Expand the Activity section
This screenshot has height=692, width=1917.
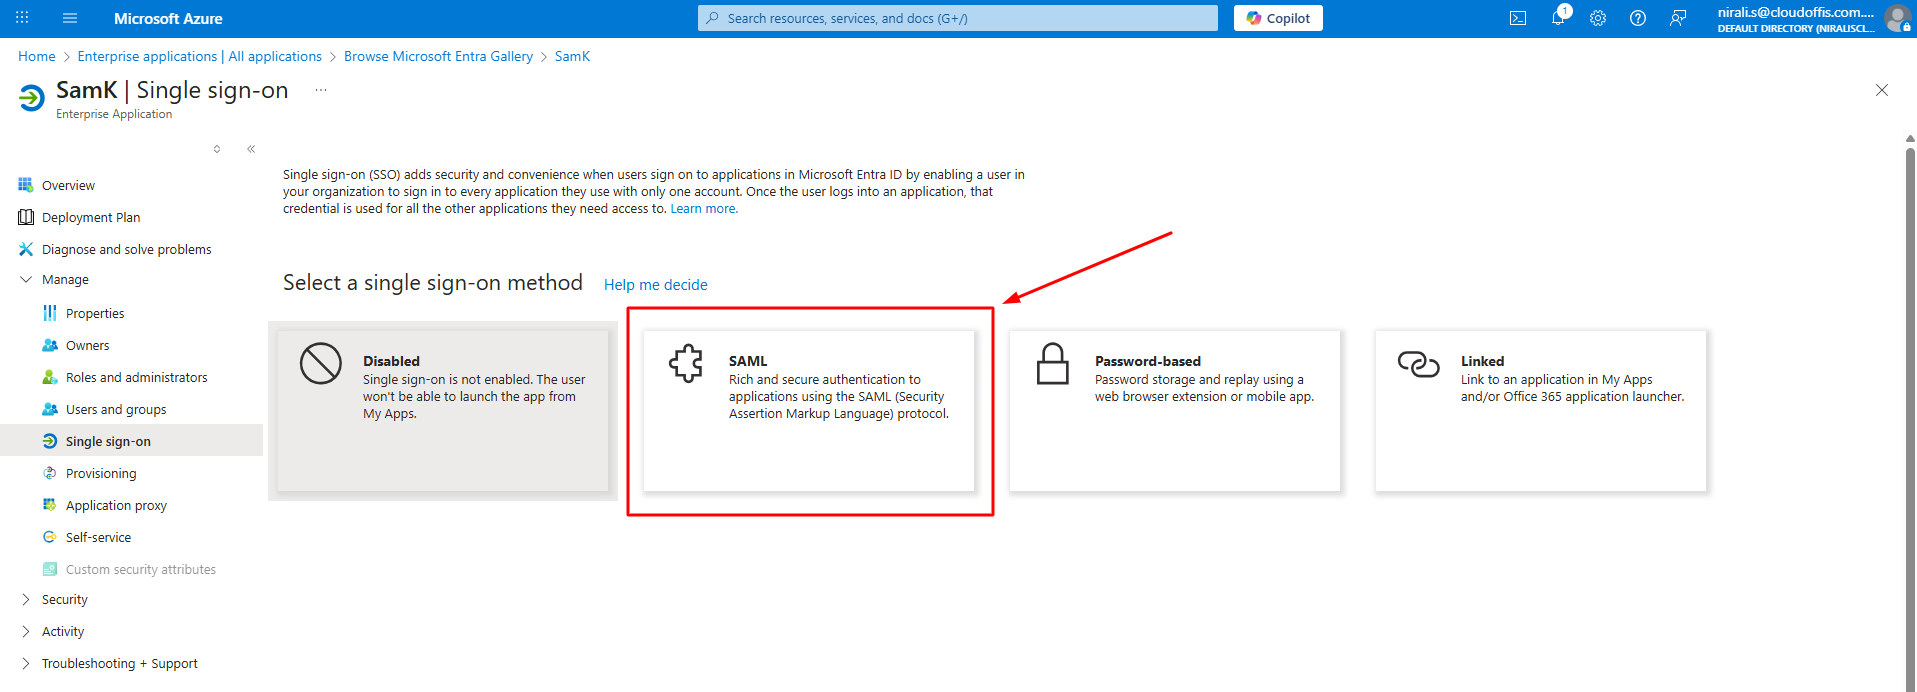[x=26, y=631]
